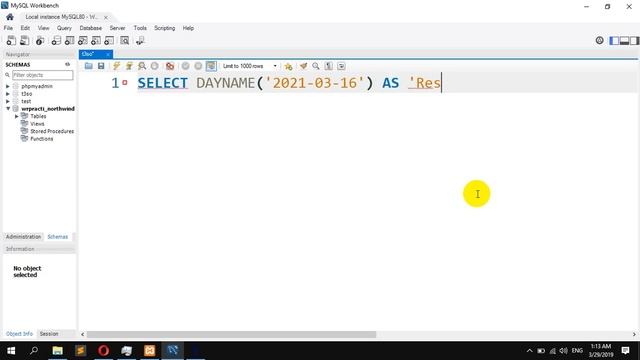Screen dimensions: 640x360
Task: Open File Explorer from taskbar
Action: (58, 350)
